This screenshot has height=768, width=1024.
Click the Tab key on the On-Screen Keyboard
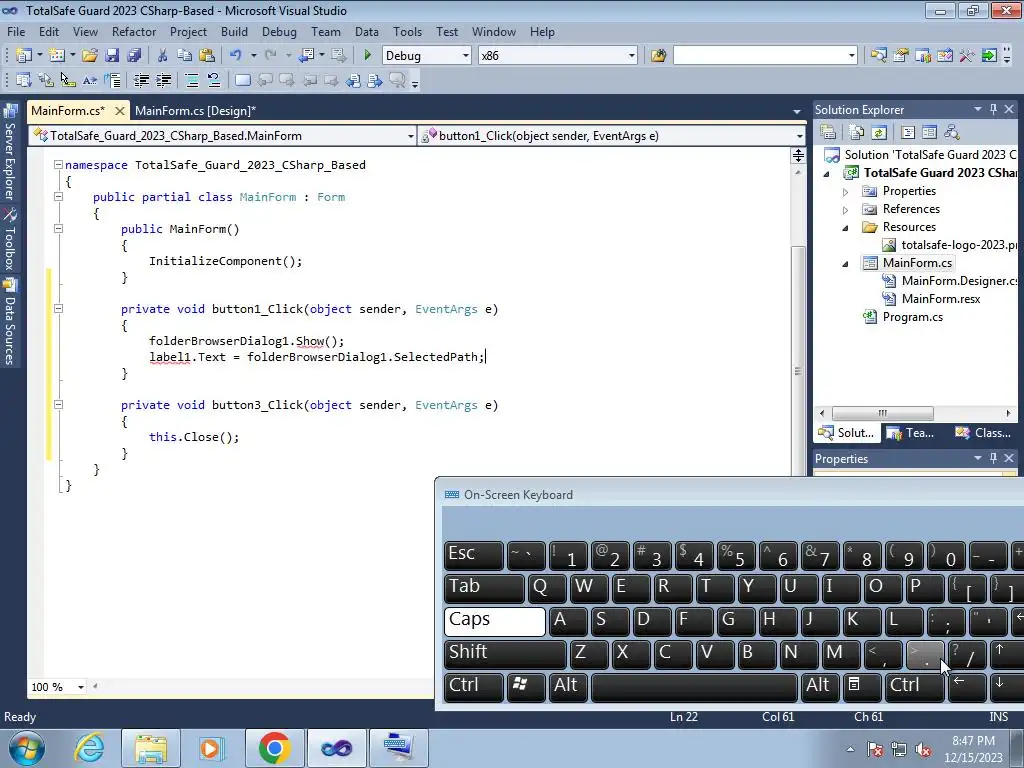(x=484, y=588)
